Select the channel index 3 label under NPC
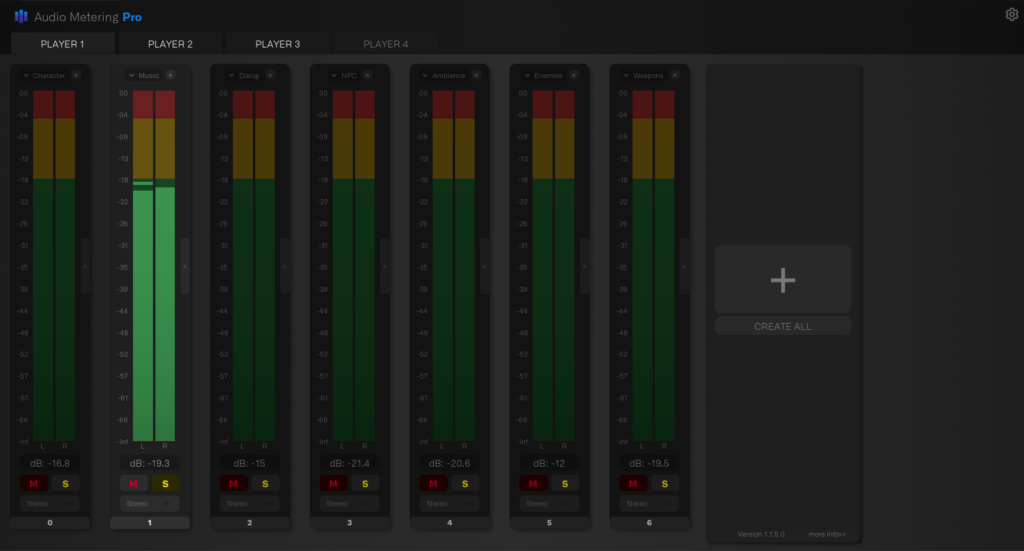Screen dimensions: 1024x551 point(349,523)
